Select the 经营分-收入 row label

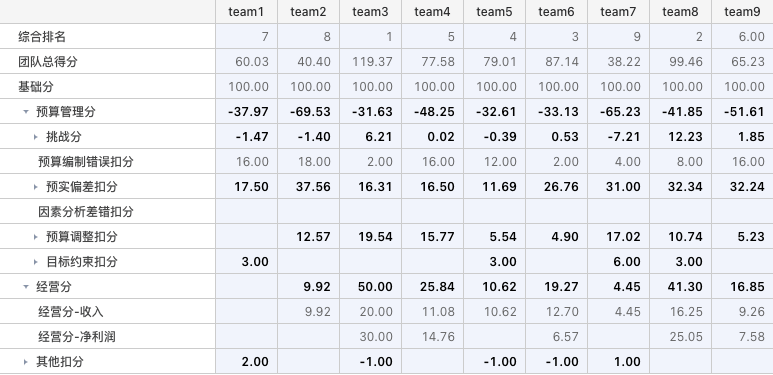(x=71, y=312)
